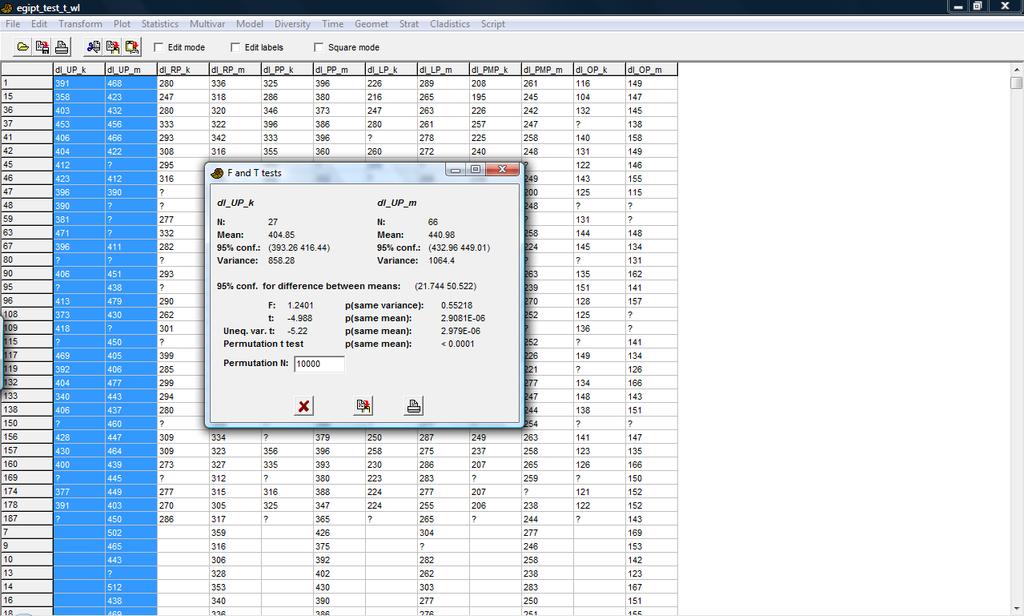Click the Permutation N input field

coord(319,364)
